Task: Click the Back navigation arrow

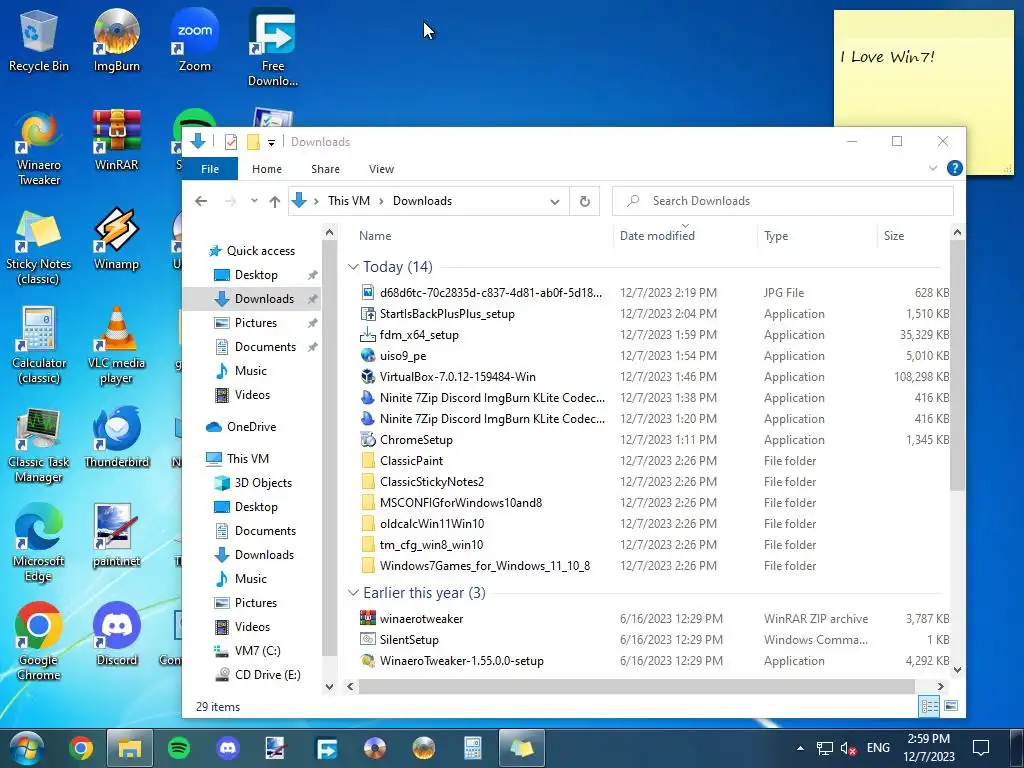Action: tap(201, 201)
